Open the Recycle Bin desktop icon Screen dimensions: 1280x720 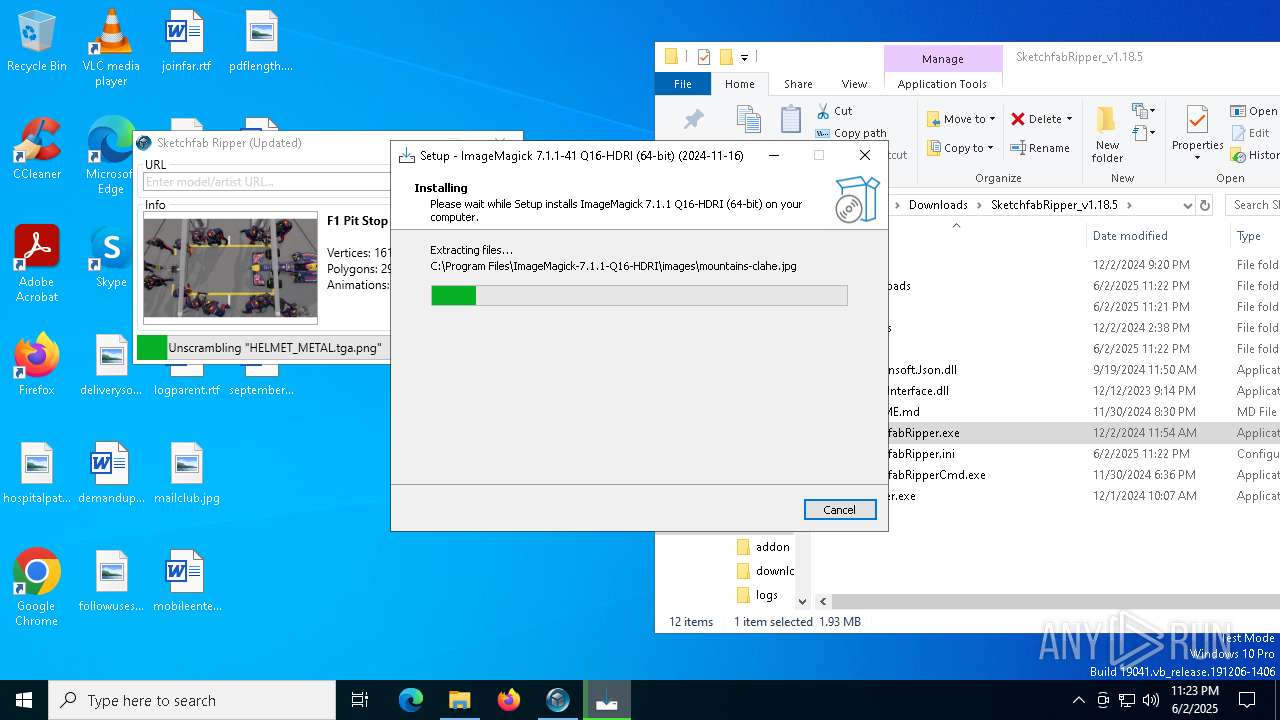pyautogui.click(x=36, y=40)
